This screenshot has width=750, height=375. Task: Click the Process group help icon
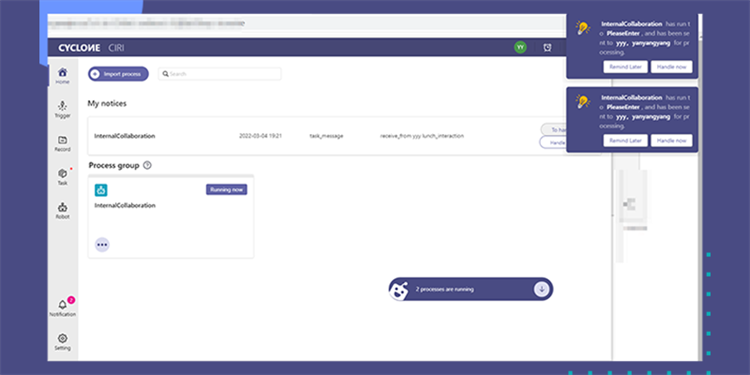(147, 165)
